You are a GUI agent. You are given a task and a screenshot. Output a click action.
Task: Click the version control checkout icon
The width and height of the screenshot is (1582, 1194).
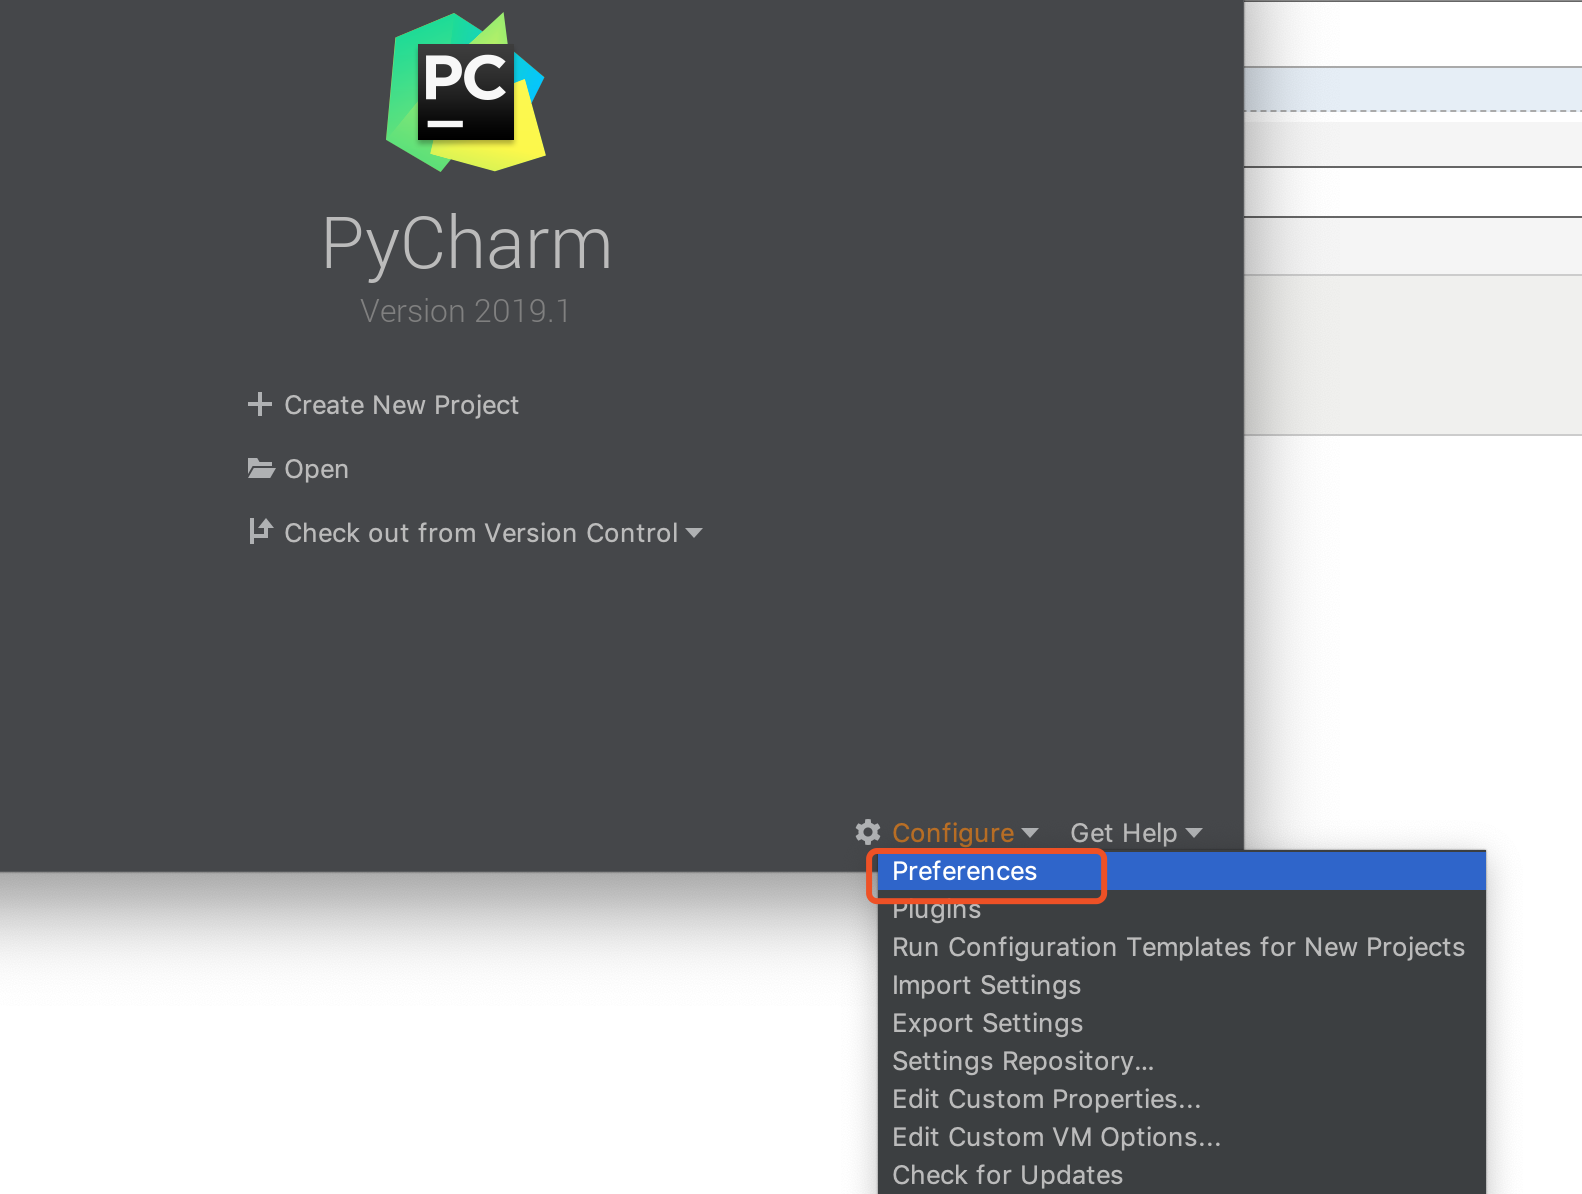point(260,531)
